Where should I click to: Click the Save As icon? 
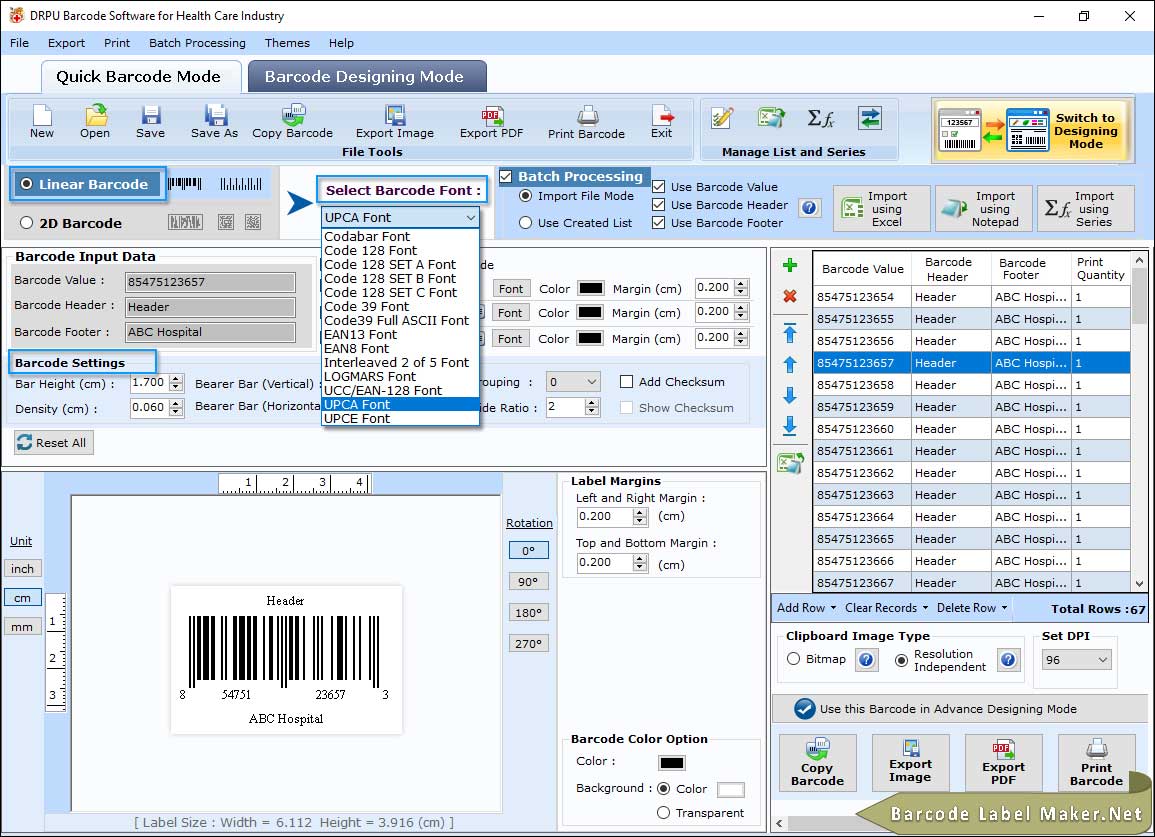(x=214, y=121)
